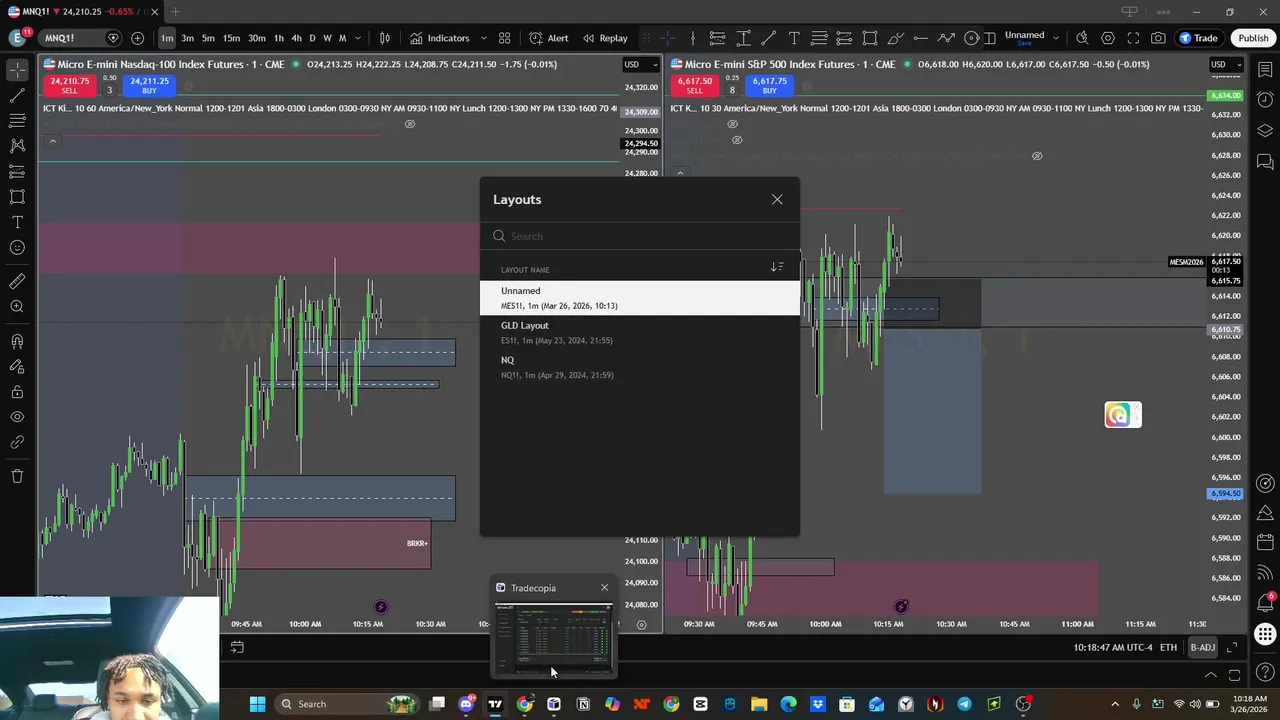
Task: Select the 15m timeframe
Action: (x=231, y=38)
